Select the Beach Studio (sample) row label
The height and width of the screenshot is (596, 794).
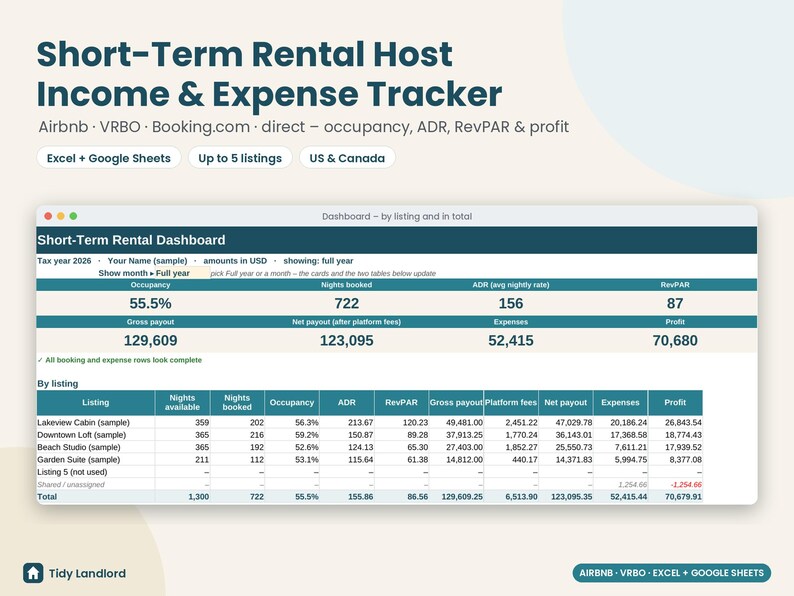(x=79, y=447)
